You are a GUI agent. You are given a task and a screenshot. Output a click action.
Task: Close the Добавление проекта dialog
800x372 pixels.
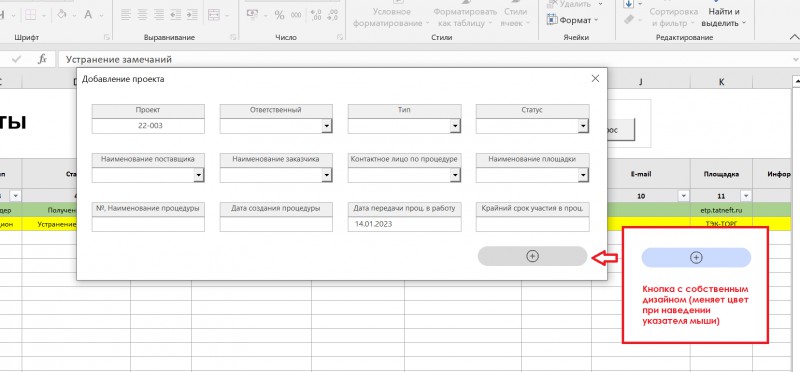pyautogui.click(x=595, y=79)
